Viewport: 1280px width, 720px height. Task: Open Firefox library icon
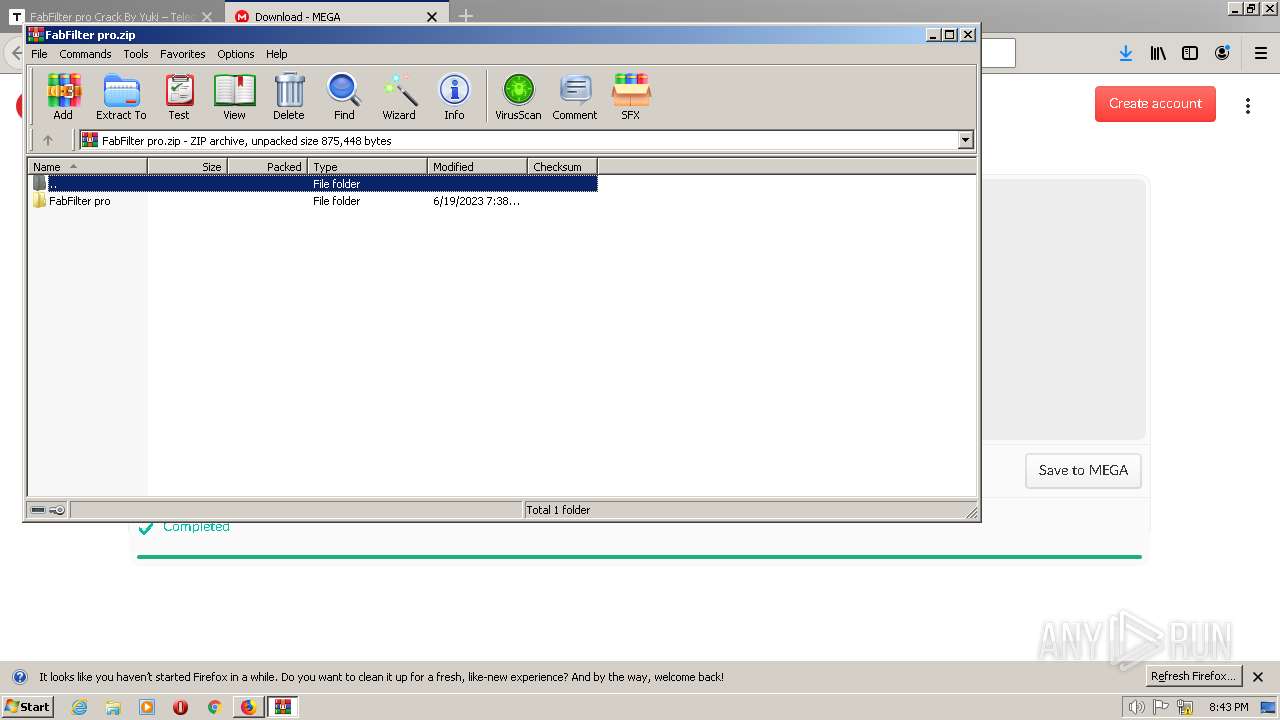[1158, 53]
